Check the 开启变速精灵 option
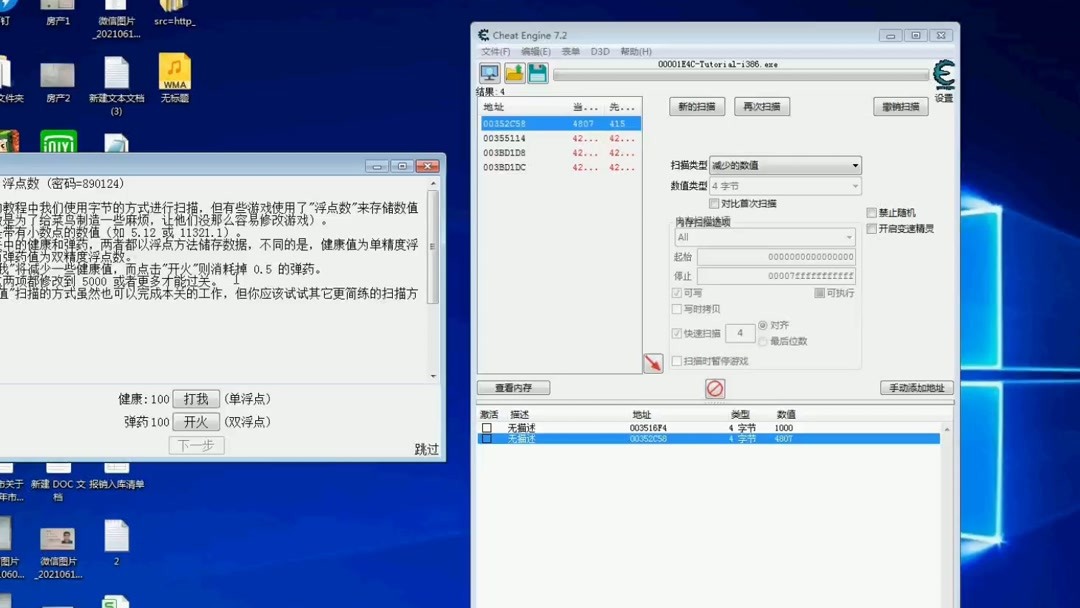The image size is (1080, 608). (871, 227)
